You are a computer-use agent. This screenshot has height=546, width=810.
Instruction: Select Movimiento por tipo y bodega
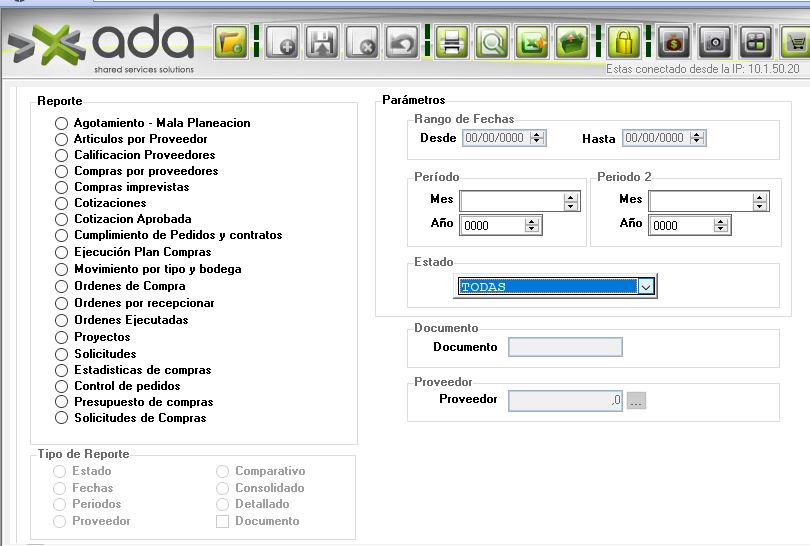[x=61, y=269]
